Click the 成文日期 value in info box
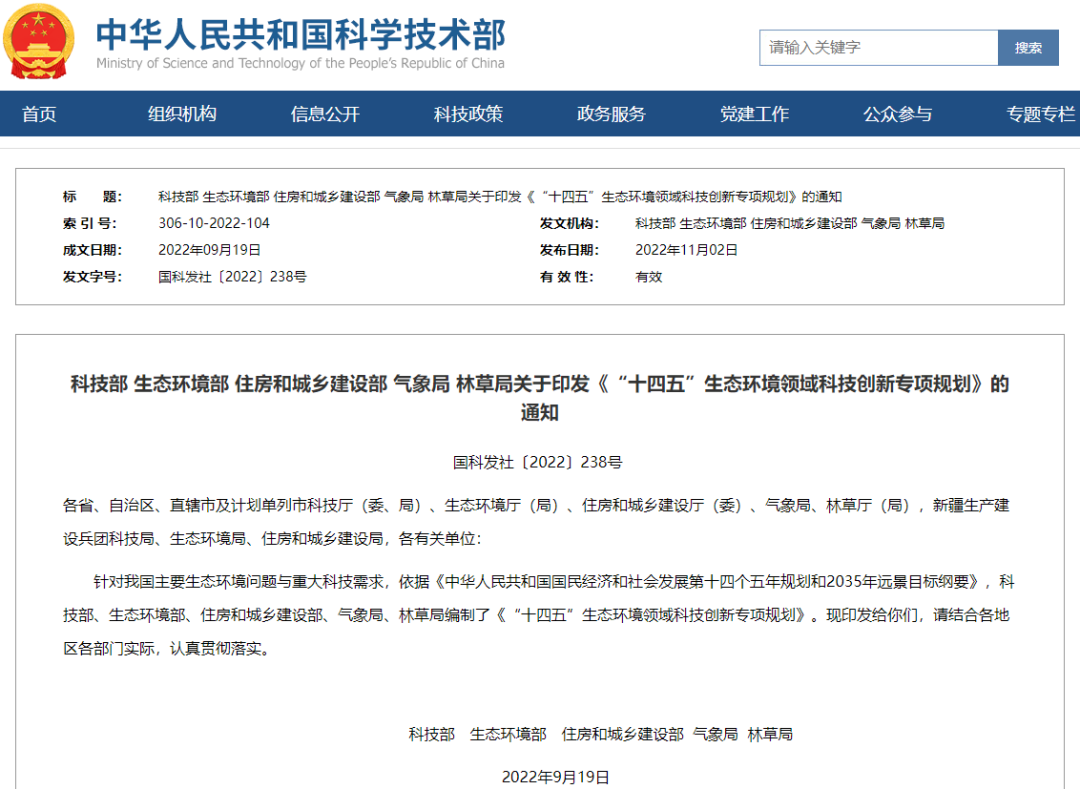The height and width of the screenshot is (789, 1080). 209,250
